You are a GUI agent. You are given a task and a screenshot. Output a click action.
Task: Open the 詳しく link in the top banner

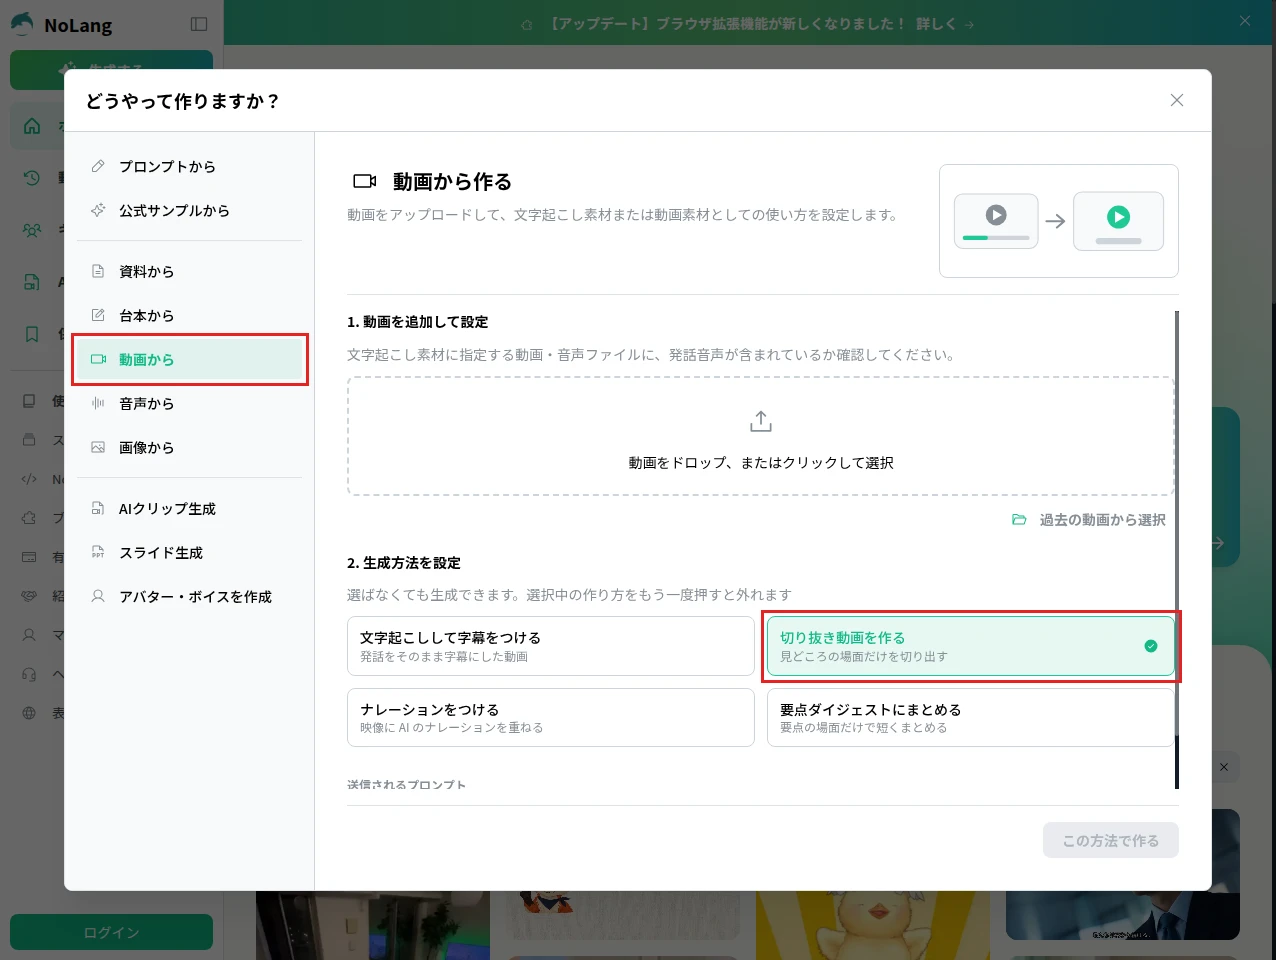945,23
